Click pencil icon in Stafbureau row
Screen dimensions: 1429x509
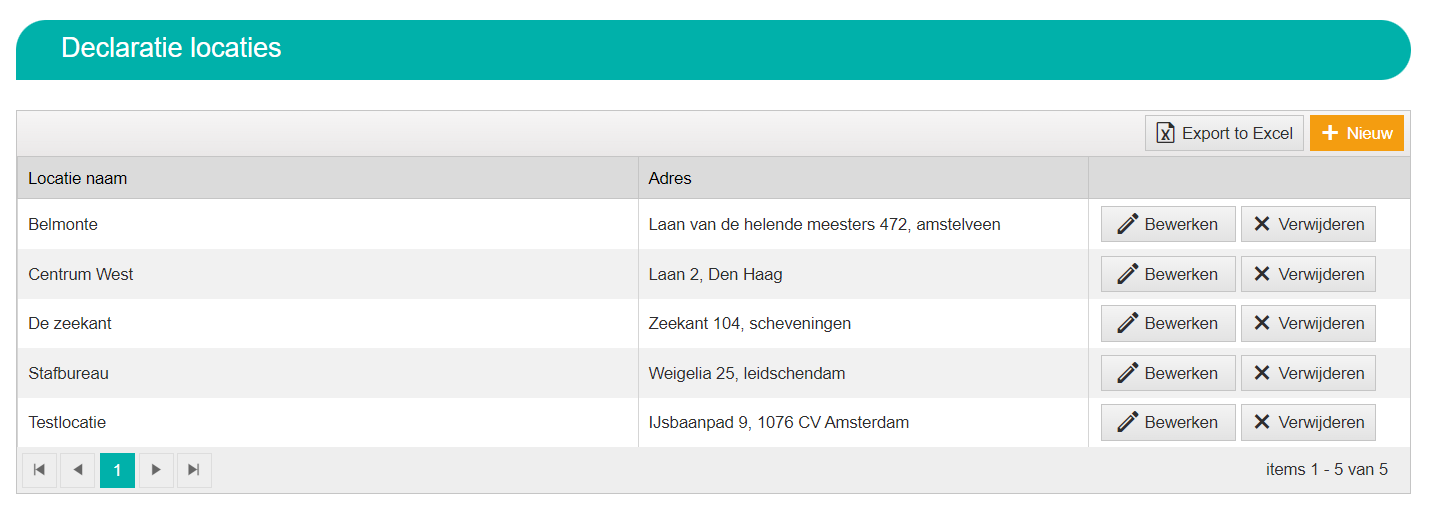1128,373
